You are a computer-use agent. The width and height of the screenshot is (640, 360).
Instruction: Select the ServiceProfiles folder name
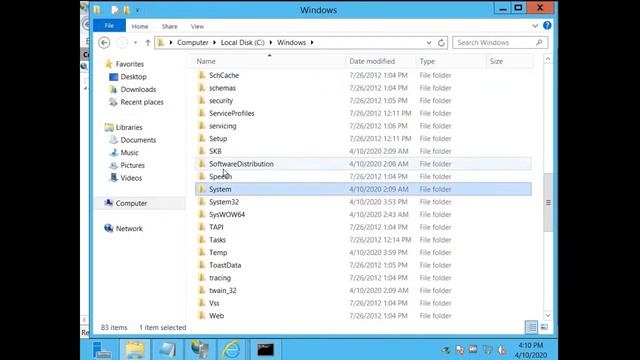tap(231, 113)
